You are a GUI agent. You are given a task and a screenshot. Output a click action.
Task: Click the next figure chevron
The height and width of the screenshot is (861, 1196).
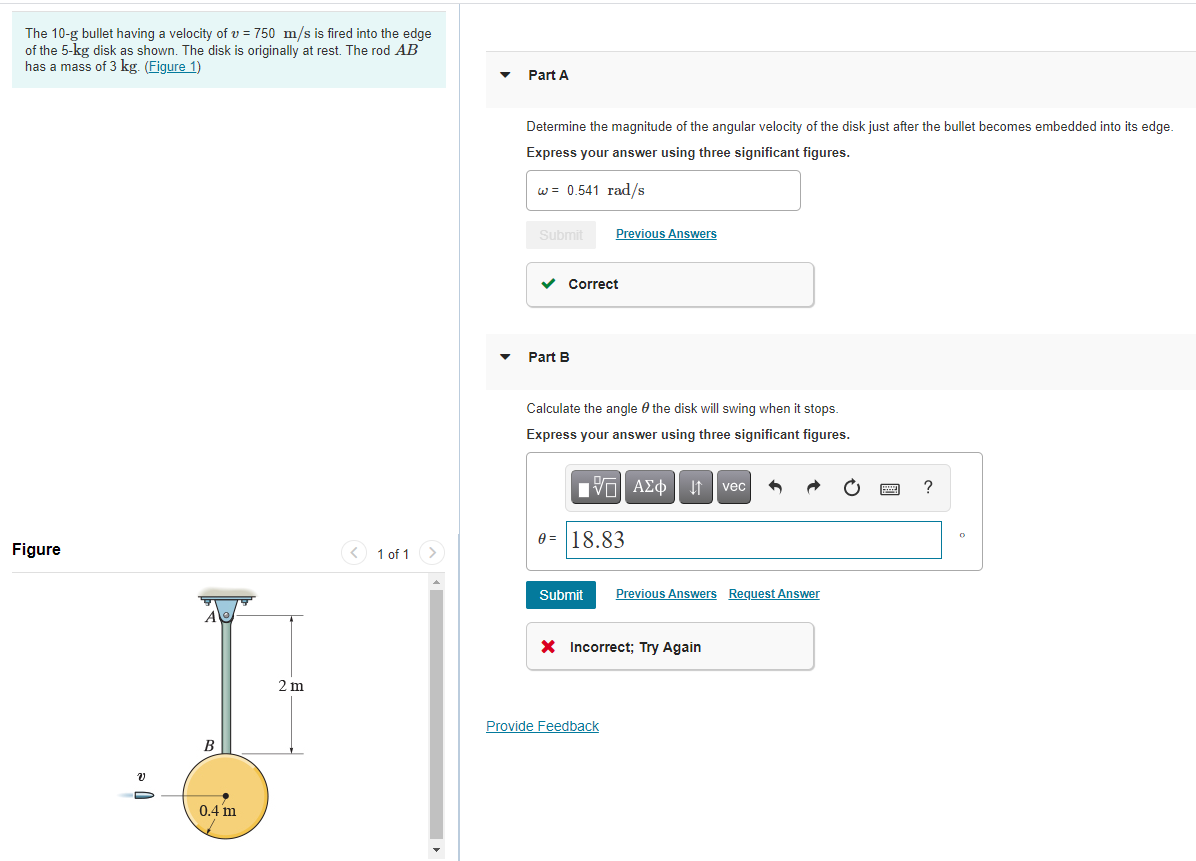[431, 552]
